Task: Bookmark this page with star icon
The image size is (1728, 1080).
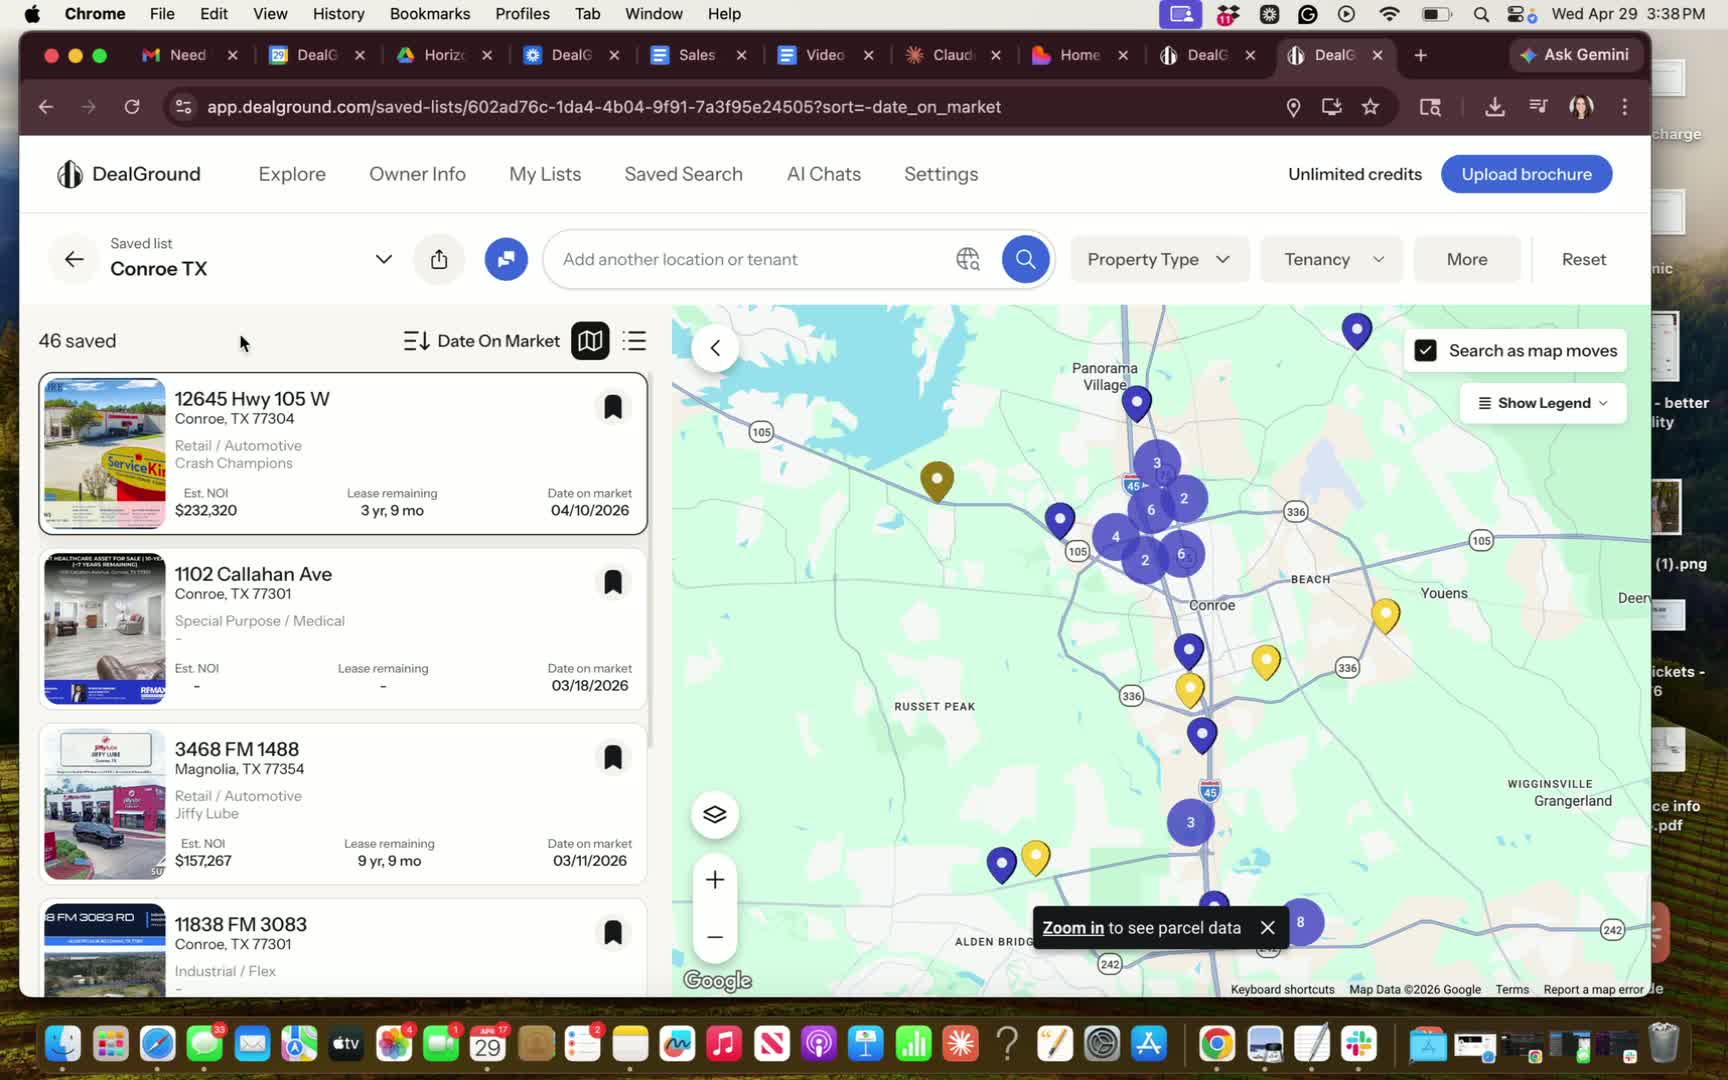Action: (x=1370, y=107)
